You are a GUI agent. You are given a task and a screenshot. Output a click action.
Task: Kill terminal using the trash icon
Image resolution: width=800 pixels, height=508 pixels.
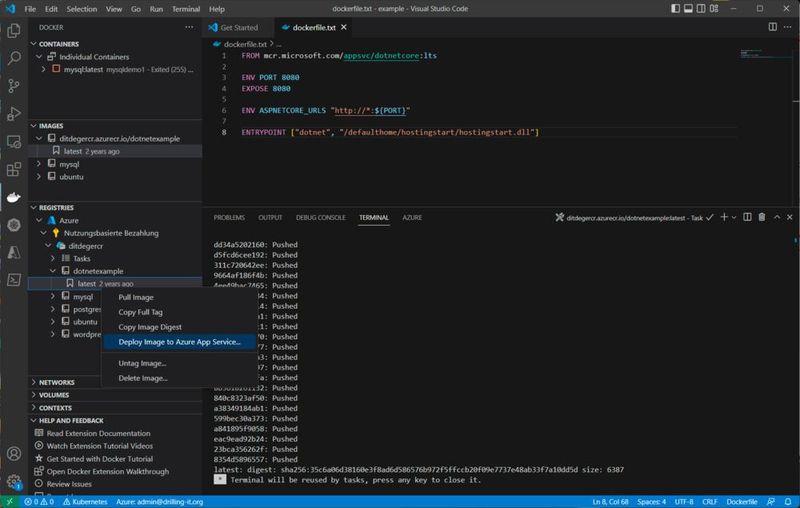761,217
